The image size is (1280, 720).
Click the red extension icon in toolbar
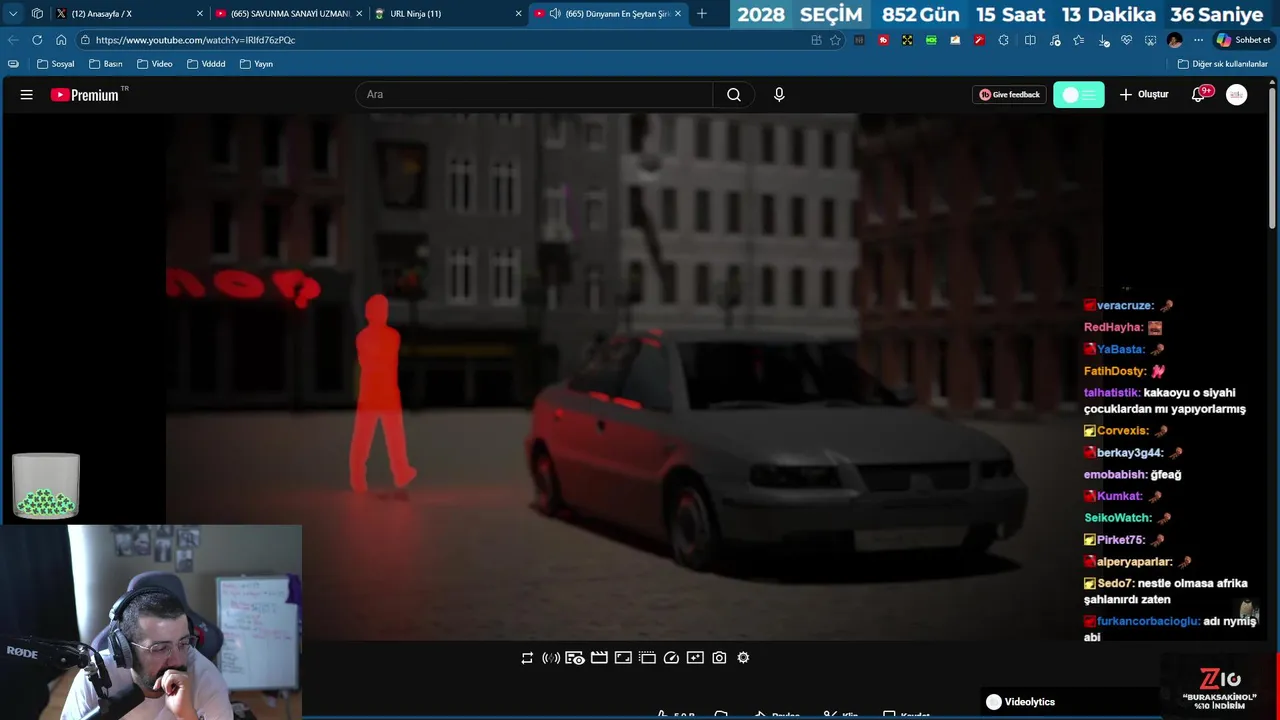(x=883, y=40)
